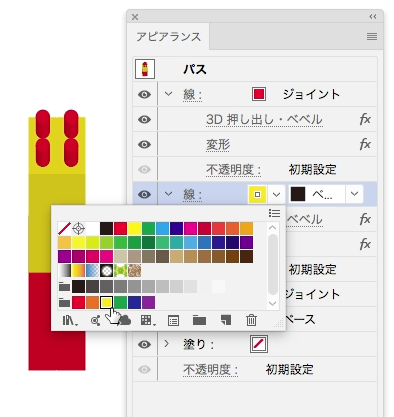Toggle eye on highlighted 線 row

pyautogui.click(x=144, y=194)
